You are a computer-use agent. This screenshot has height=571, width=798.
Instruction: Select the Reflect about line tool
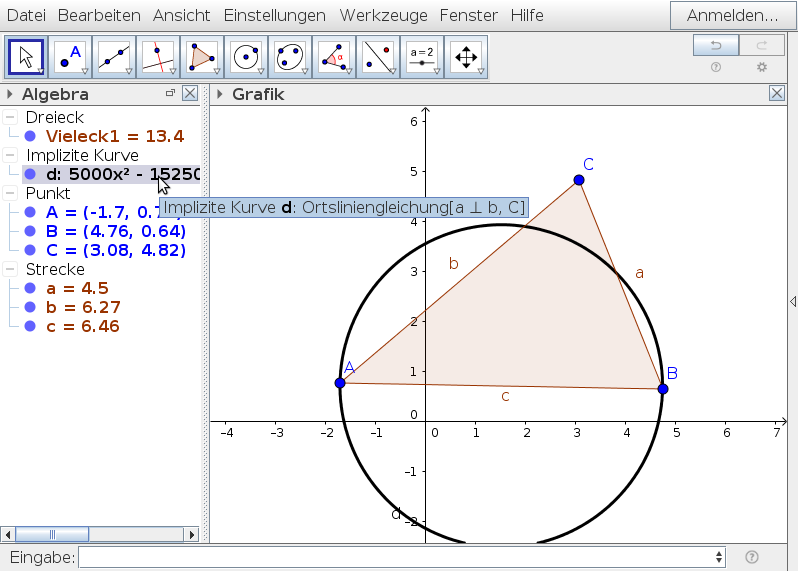coord(378,57)
